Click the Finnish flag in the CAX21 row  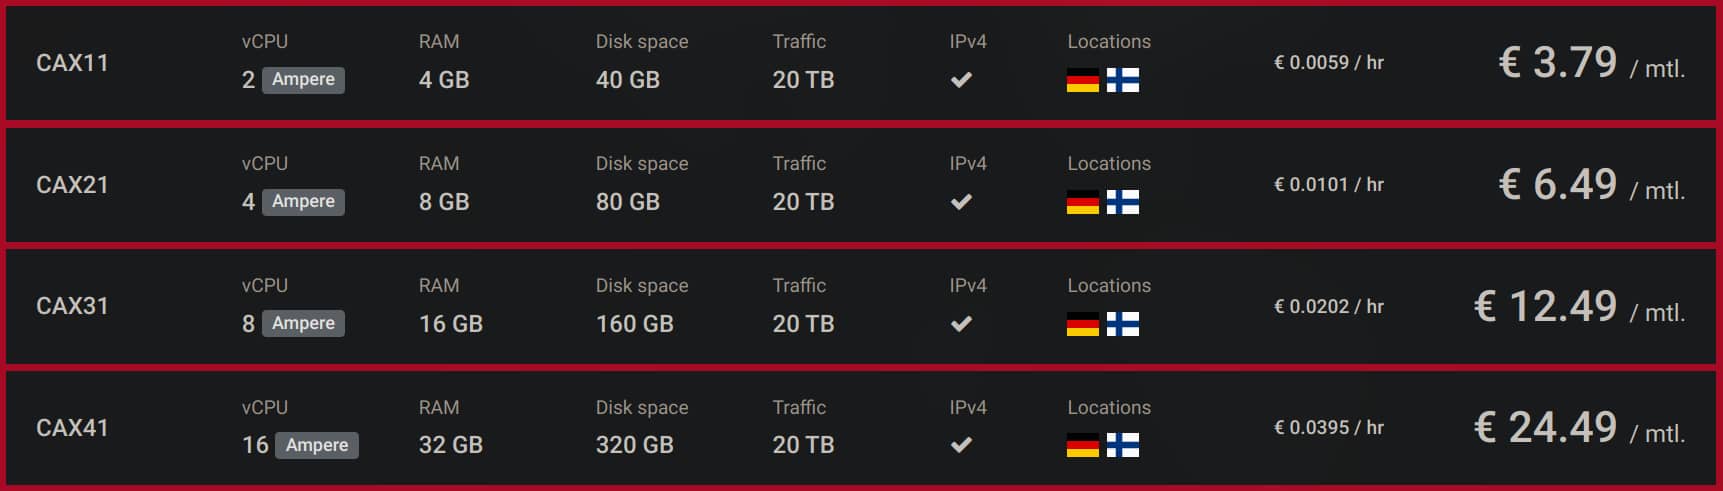1123,202
